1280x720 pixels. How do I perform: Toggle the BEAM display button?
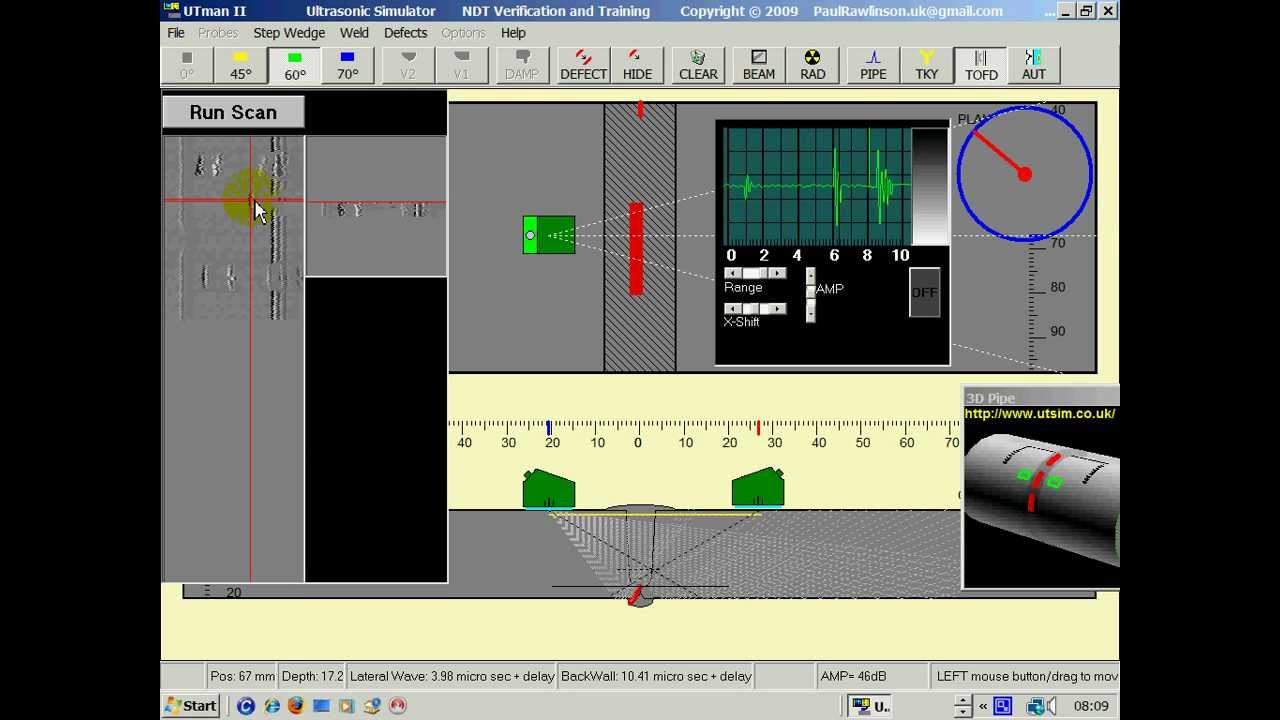[x=759, y=65]
